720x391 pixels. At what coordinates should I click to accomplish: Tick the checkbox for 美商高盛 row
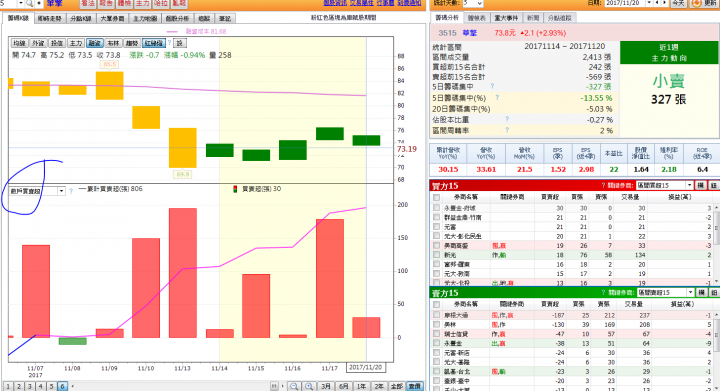436,246
